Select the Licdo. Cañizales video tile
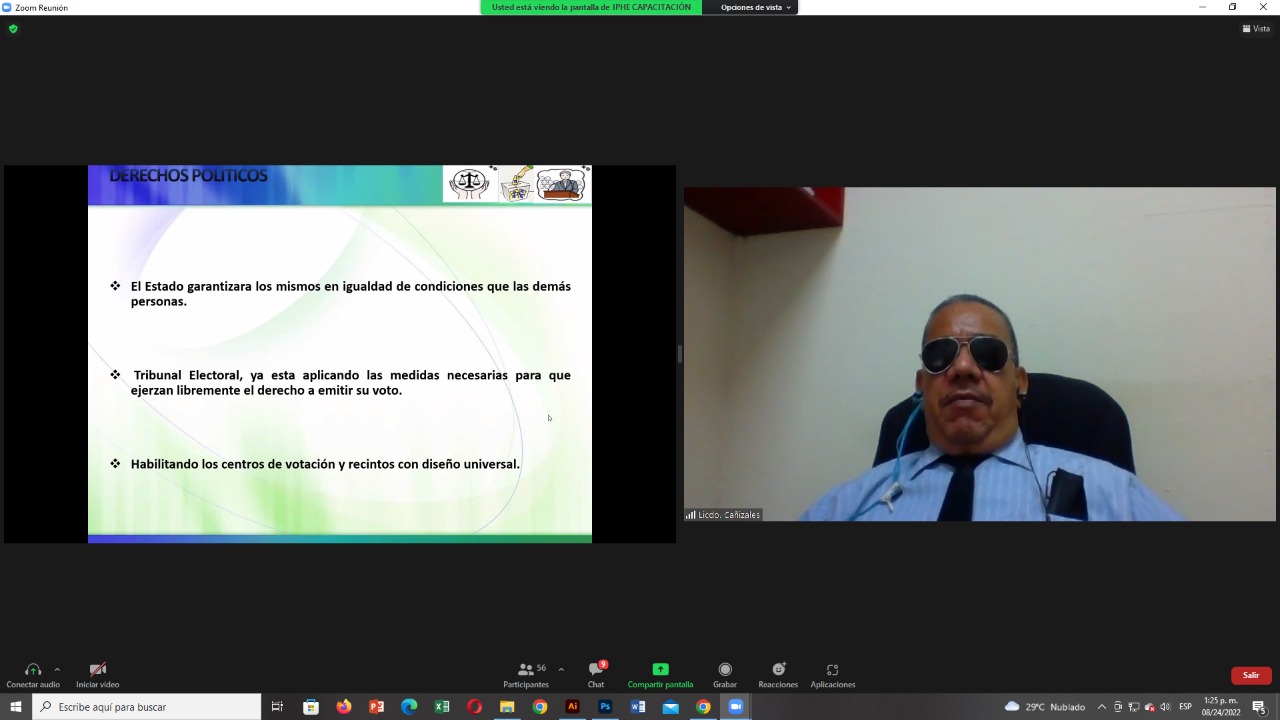The image size is (1280, 720). coord(980,354)
